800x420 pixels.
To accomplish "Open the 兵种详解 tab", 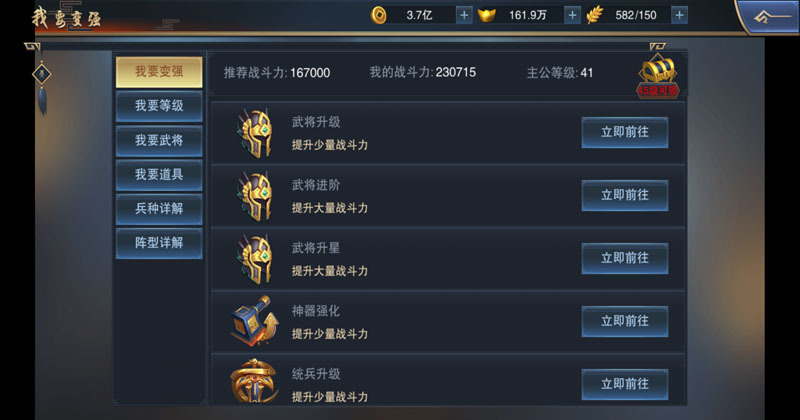I will [x=159, y=209].
